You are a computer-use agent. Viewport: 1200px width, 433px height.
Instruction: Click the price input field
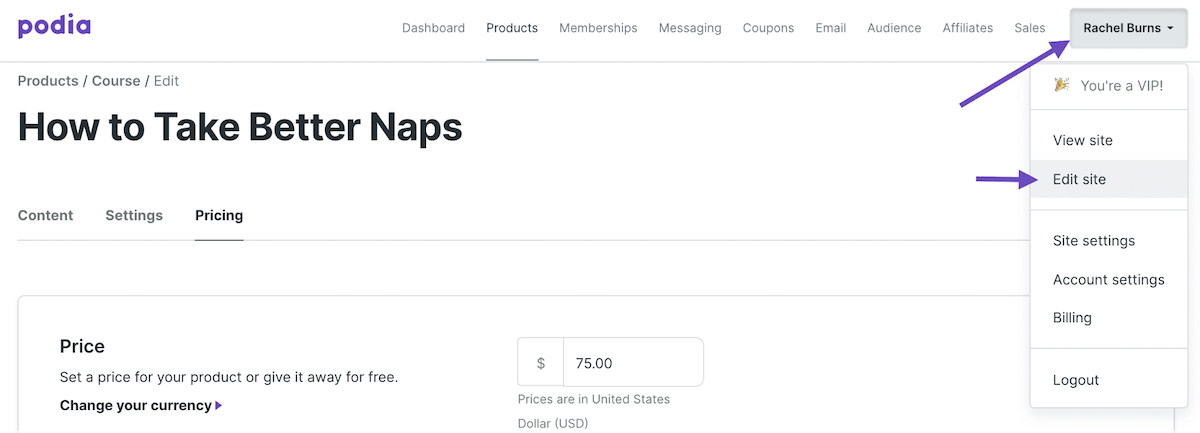pos(632,362)
